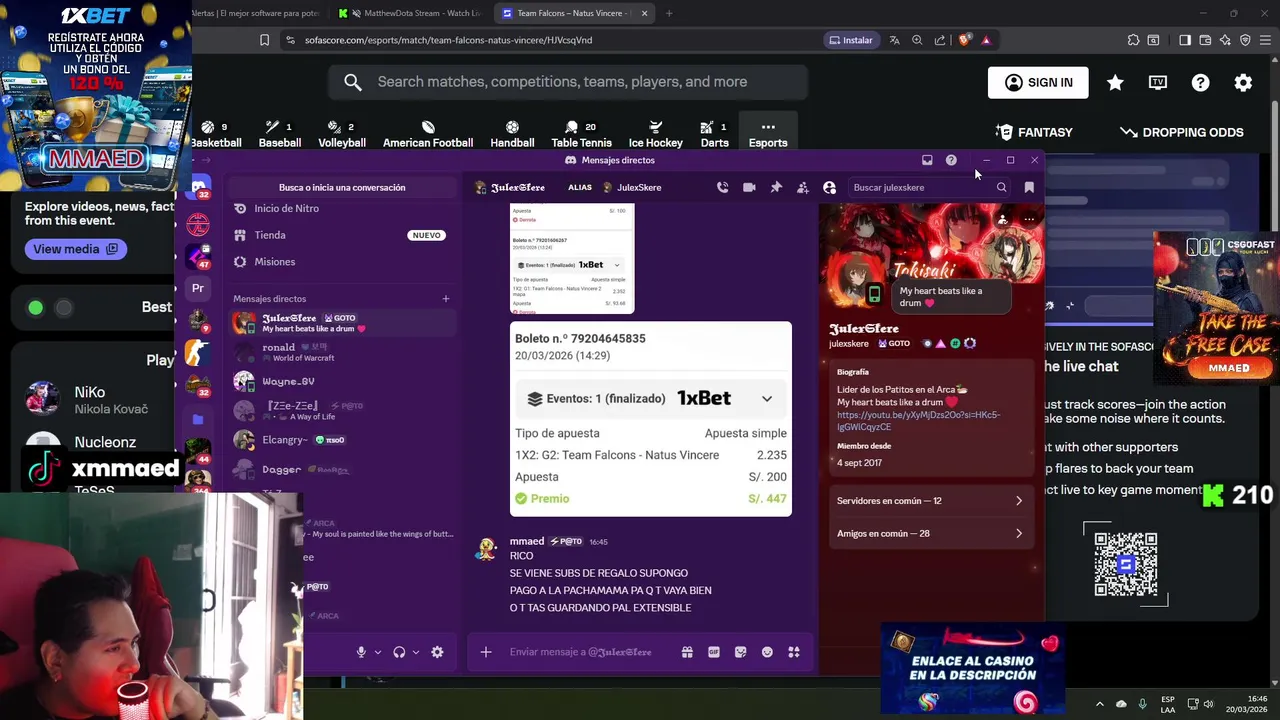1280x720 pixels.
Task: Select the Handball tab on Sofascore
Action: point(512,134)
